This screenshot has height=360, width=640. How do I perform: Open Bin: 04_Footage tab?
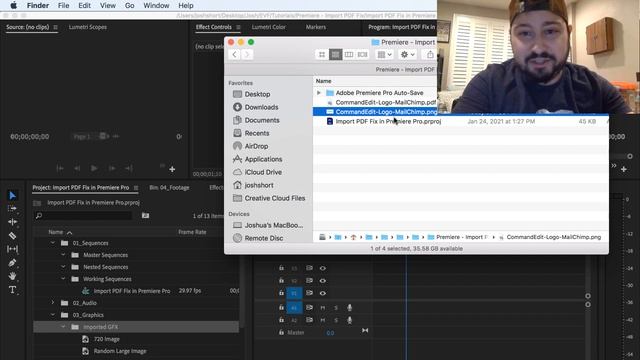pyautogui.click(x=169, y=187)
